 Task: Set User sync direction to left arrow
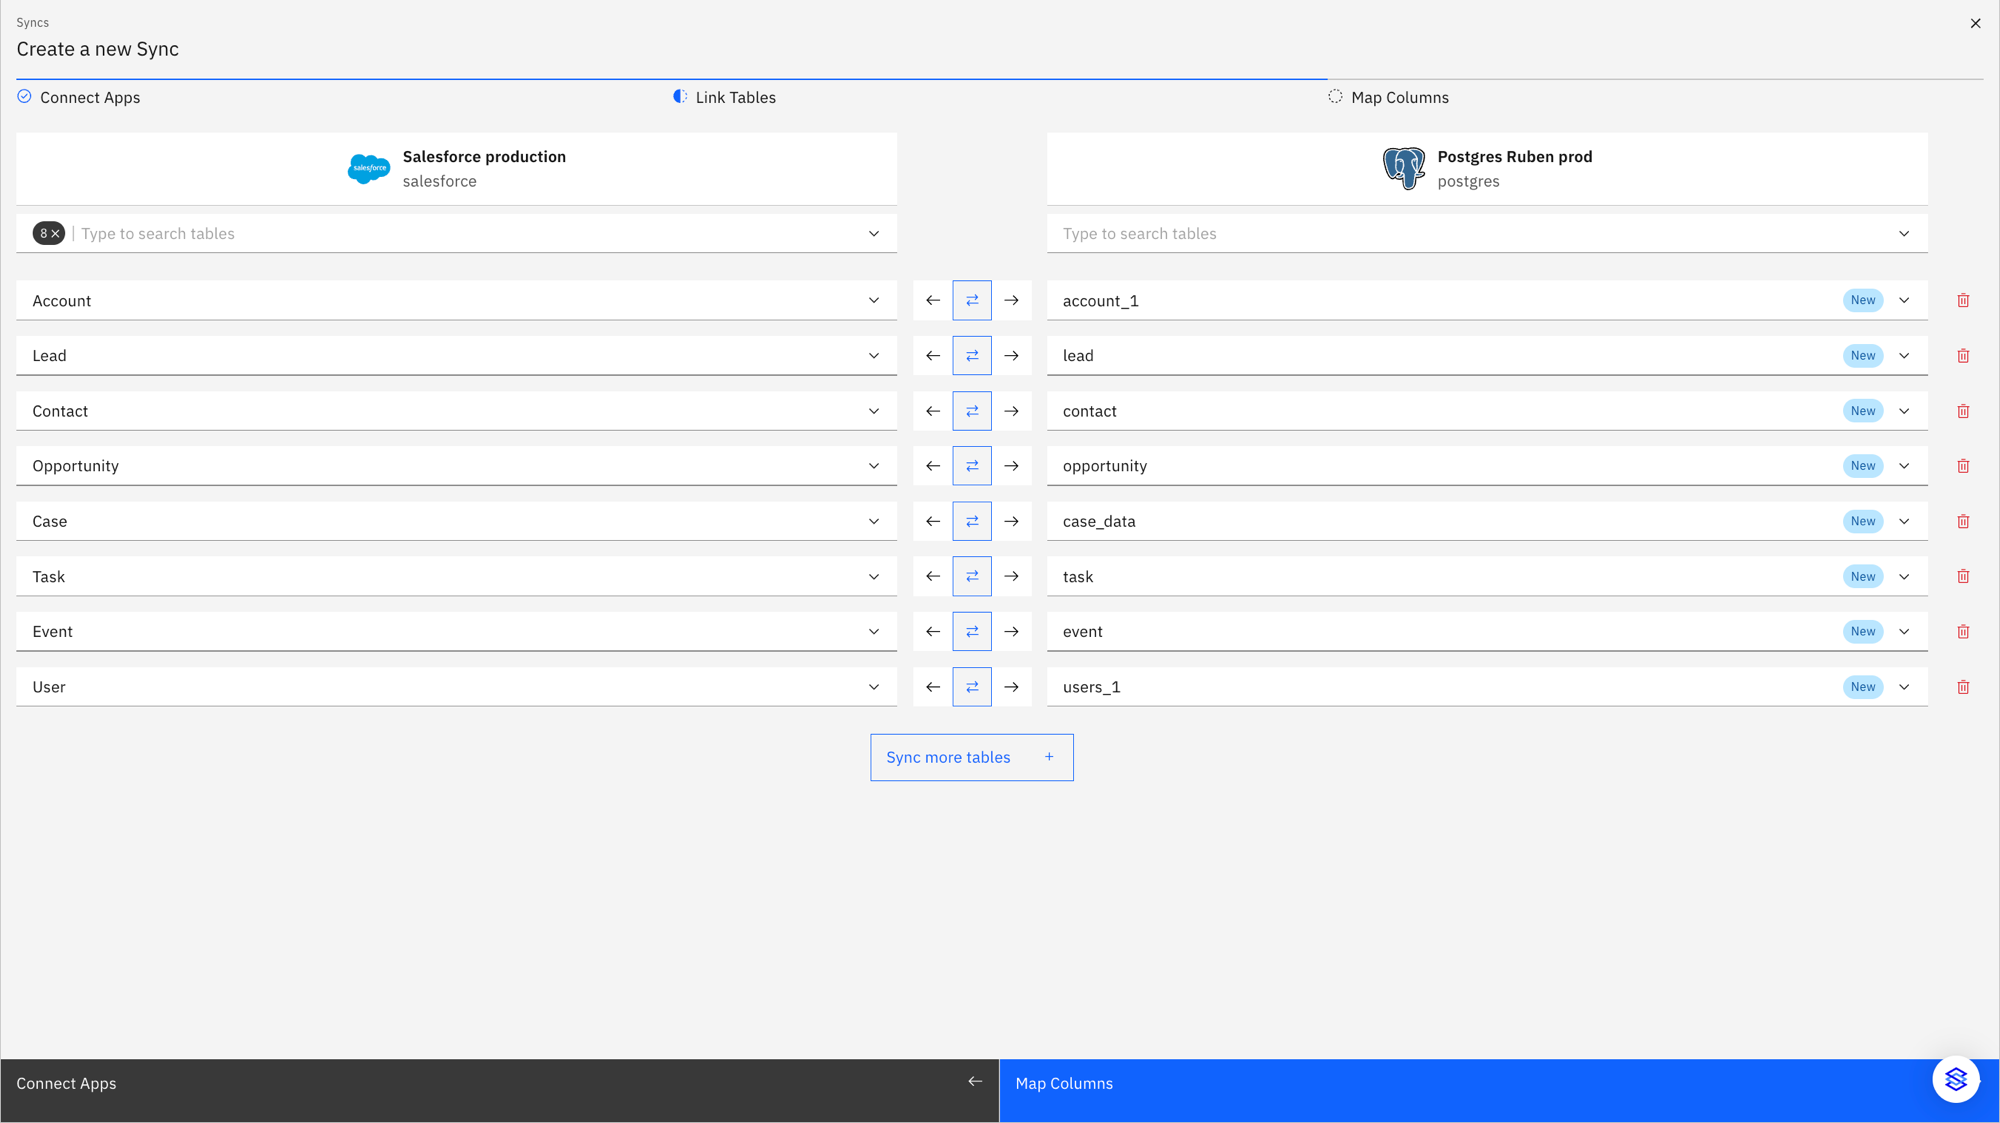[933, 687]
